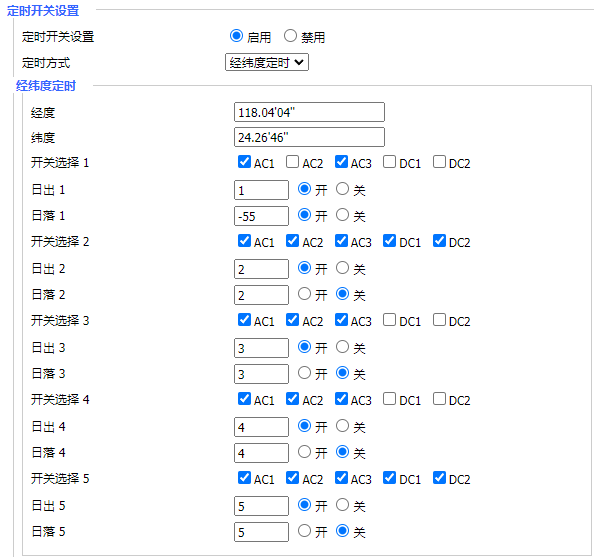Screen dimensions: 594x557
Task: Uncheck AC1 in 开关选择 4
Action: point(244,399)
